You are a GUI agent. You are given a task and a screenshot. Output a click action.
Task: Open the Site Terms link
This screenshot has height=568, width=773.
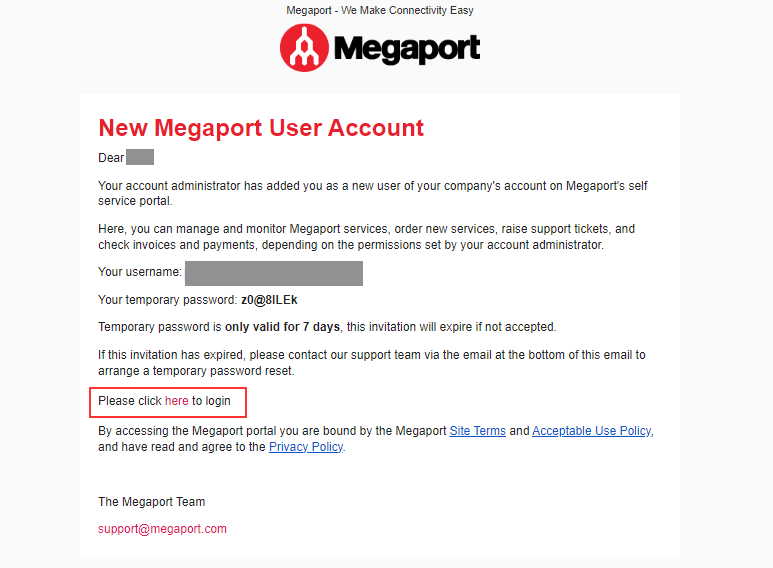[477, 431]
